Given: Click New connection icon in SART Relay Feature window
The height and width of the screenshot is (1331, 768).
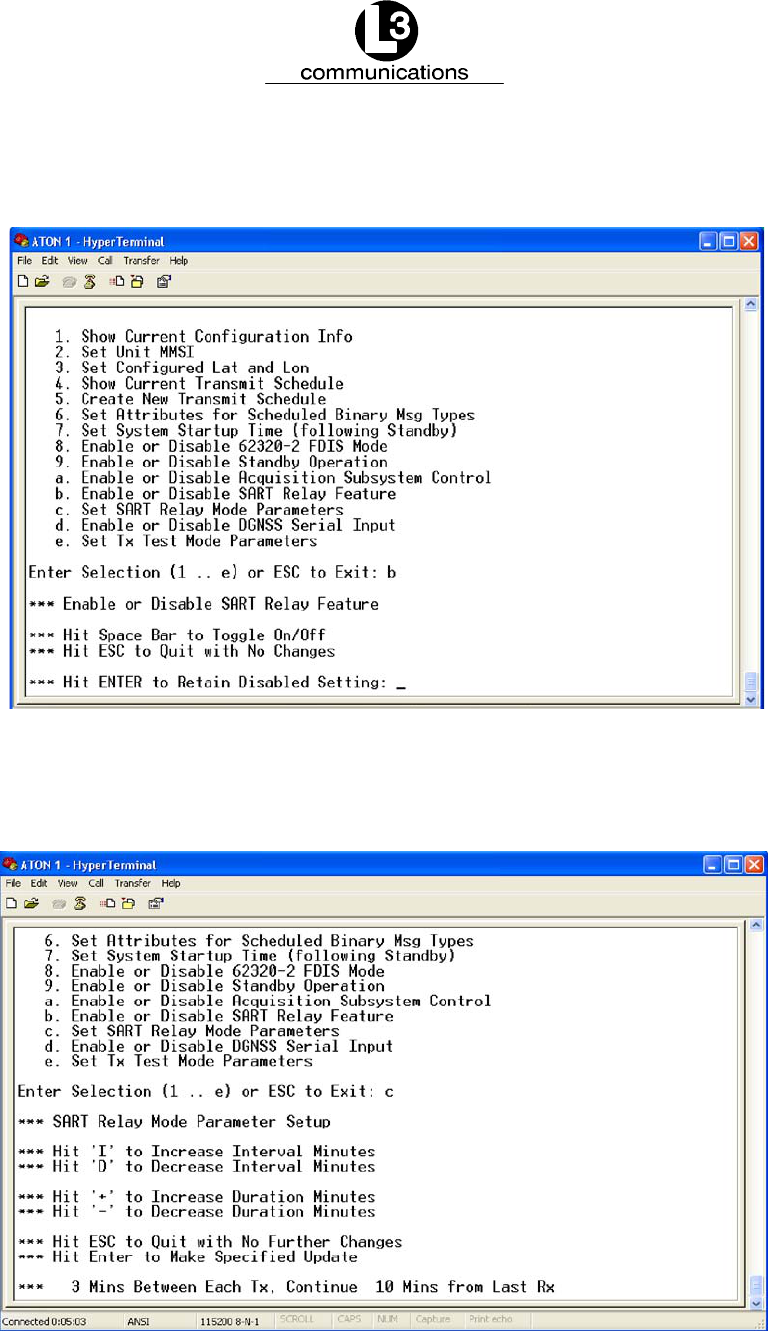Looking at the screenshot, I should (22, 281).
